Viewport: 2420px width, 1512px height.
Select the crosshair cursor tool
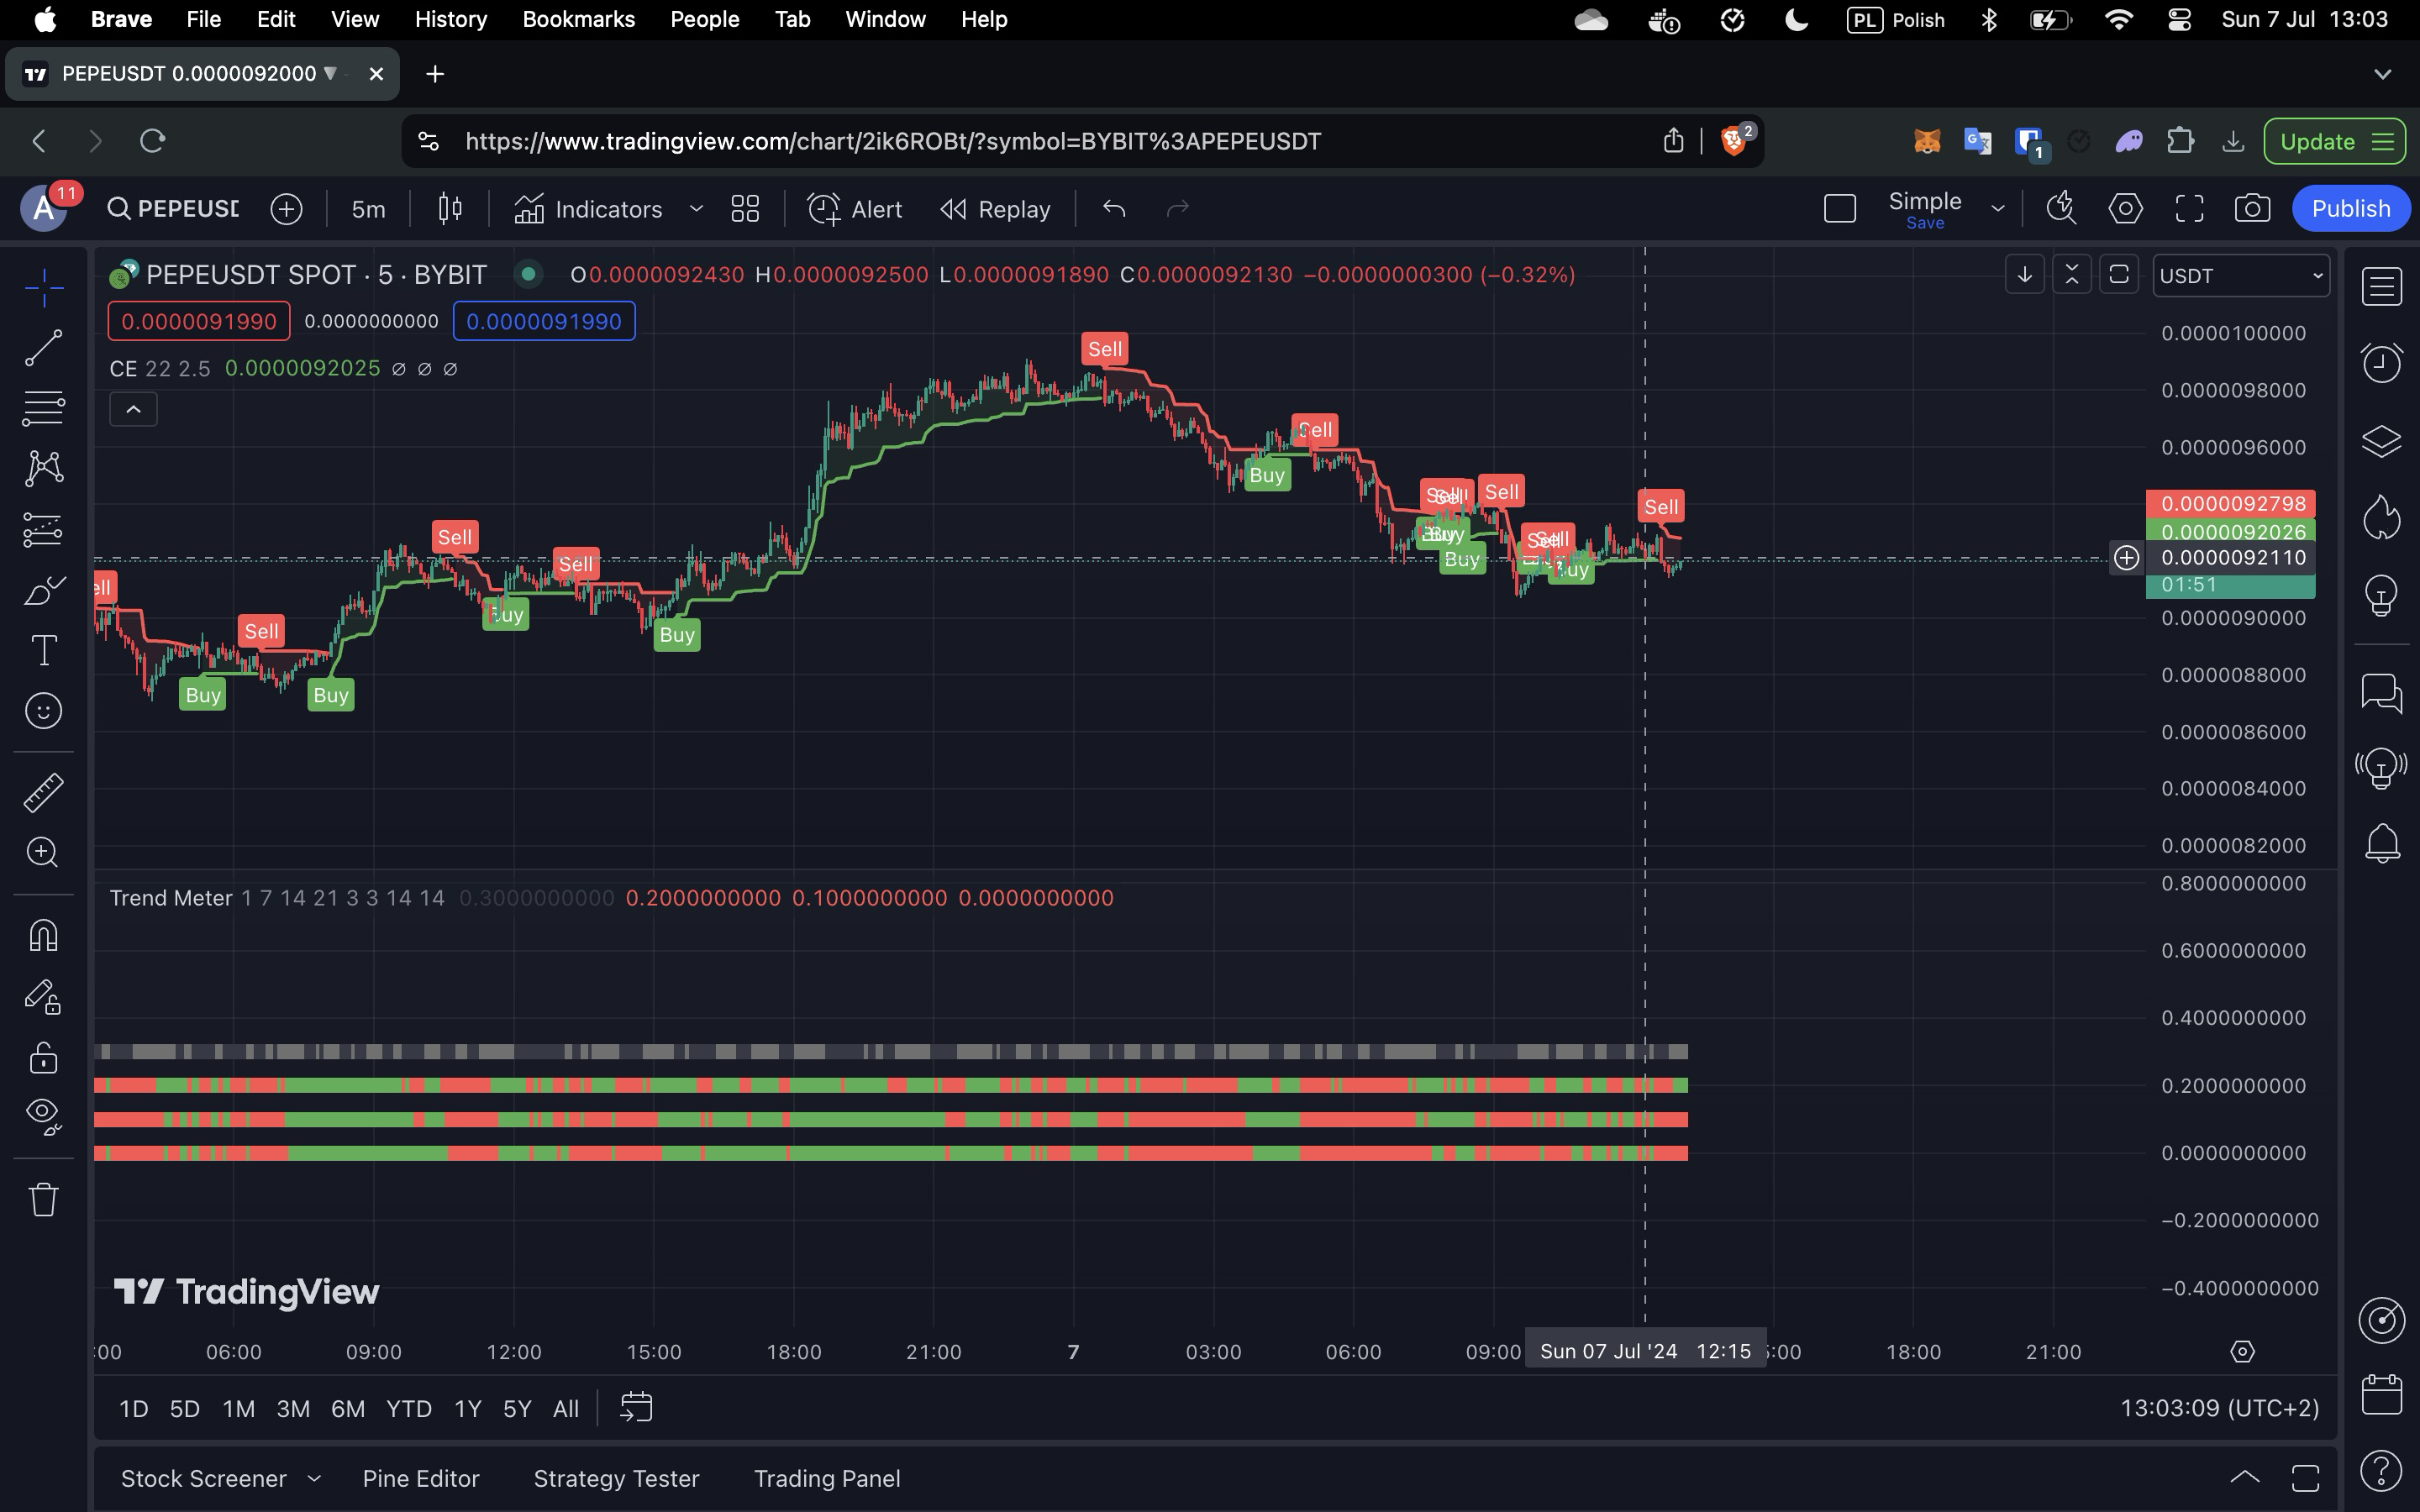click(43, 288)
